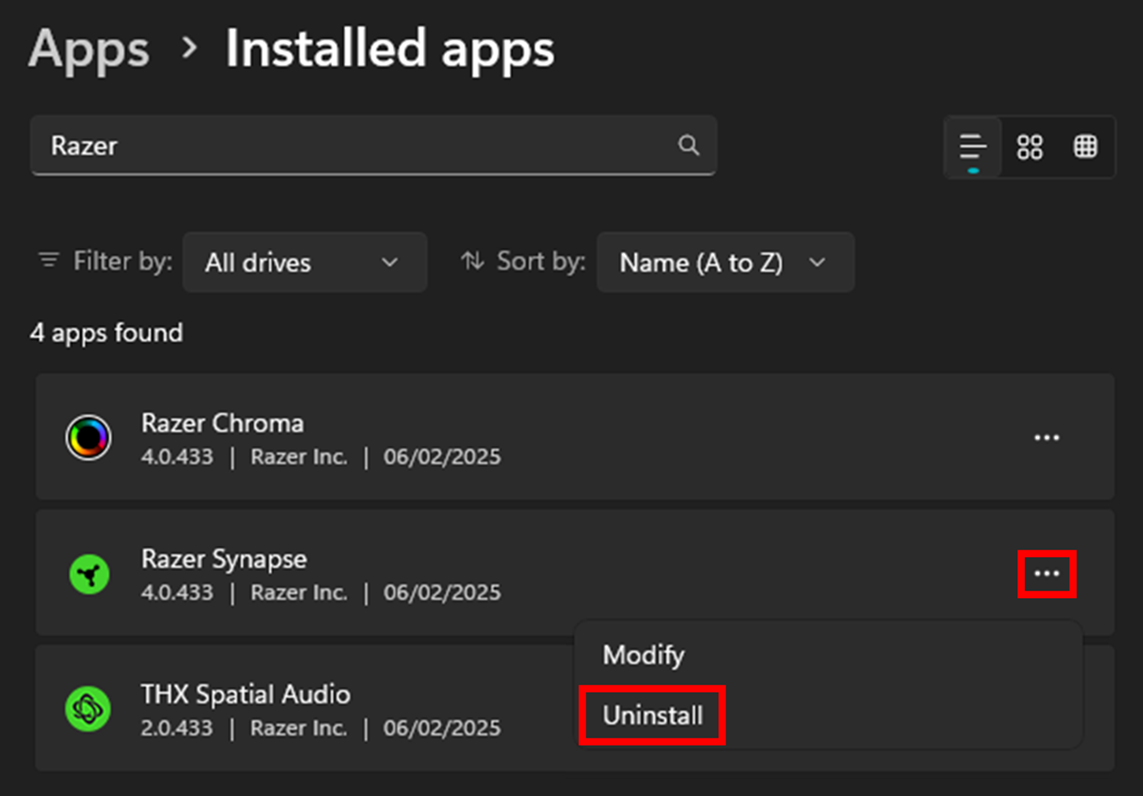Click inside the Razer search field
The width and height of the screenshot is (1143, 796).
(300, 146)
